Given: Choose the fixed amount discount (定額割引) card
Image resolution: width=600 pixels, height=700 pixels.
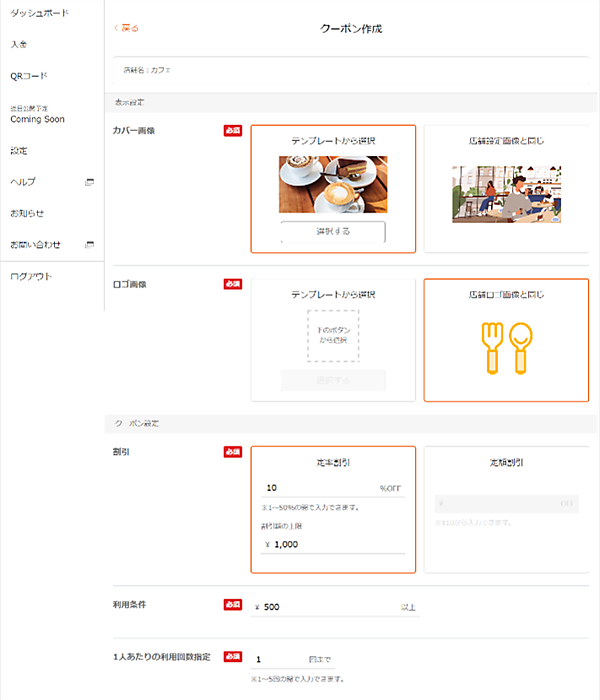Looking at the screenshot, I should click(x=505, y=463).
